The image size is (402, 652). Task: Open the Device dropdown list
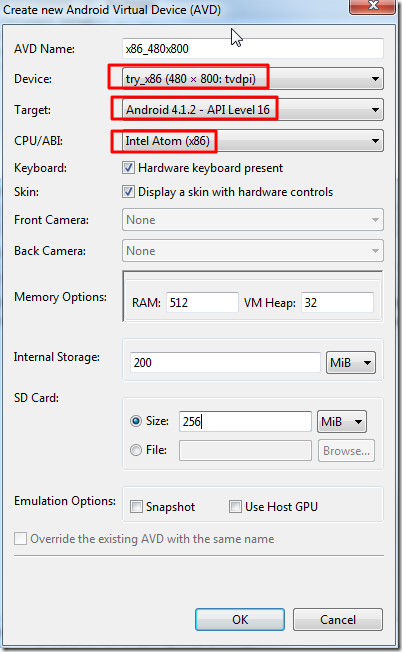(253, 79)
